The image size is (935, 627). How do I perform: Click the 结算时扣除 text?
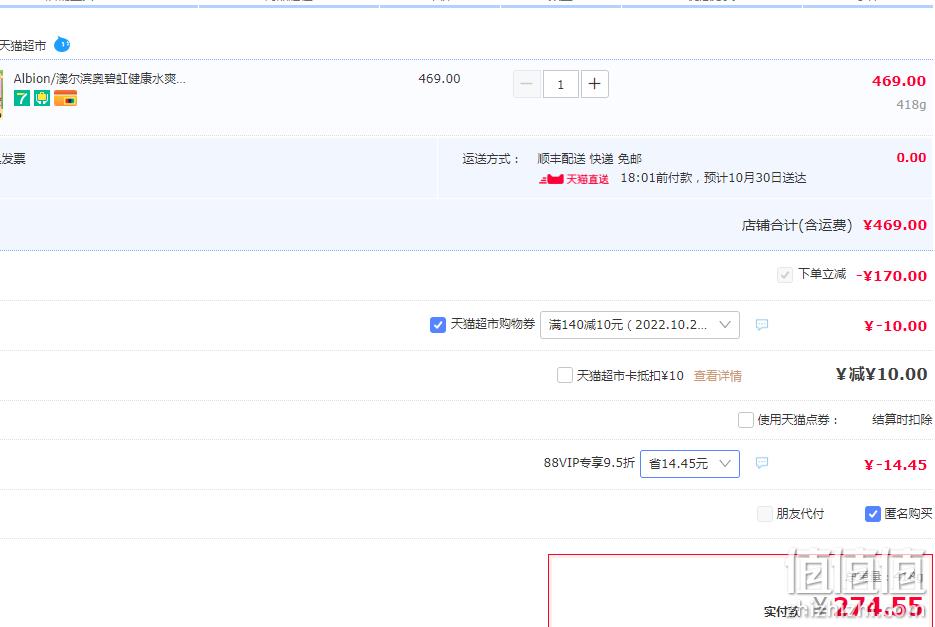point(902,419)
